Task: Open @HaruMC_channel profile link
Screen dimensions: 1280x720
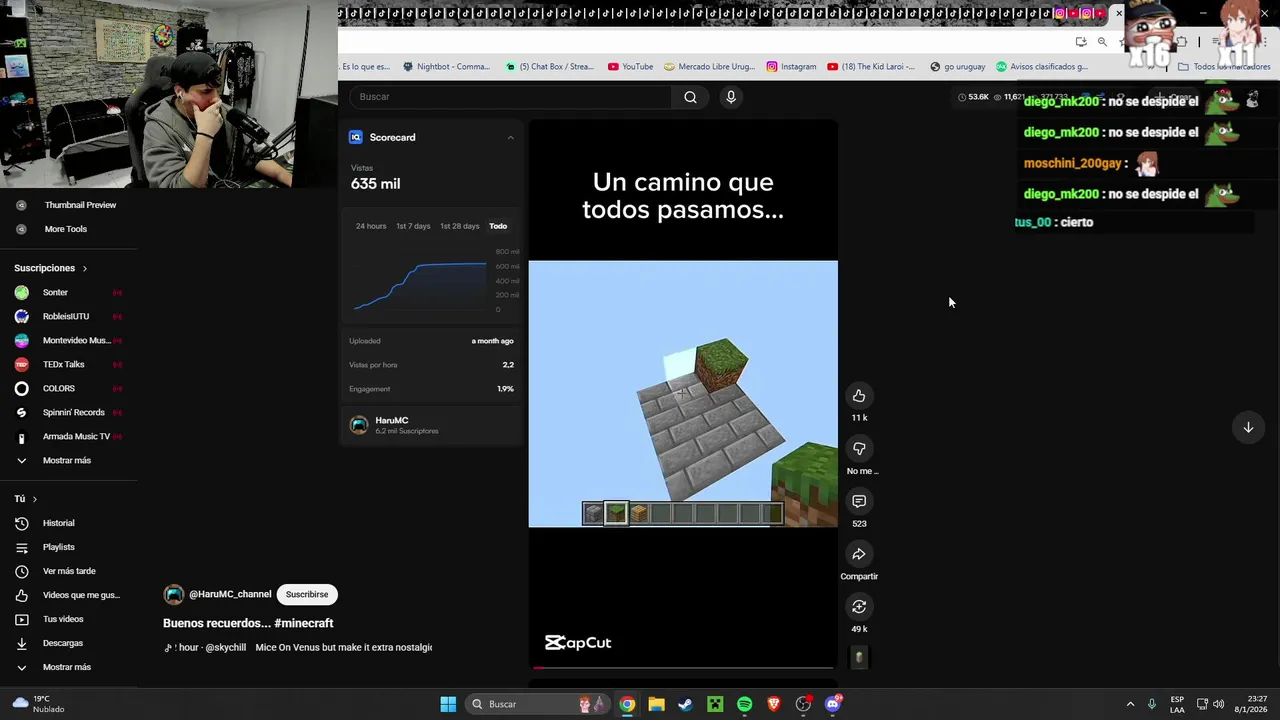Action: click(x=230, y=594)
